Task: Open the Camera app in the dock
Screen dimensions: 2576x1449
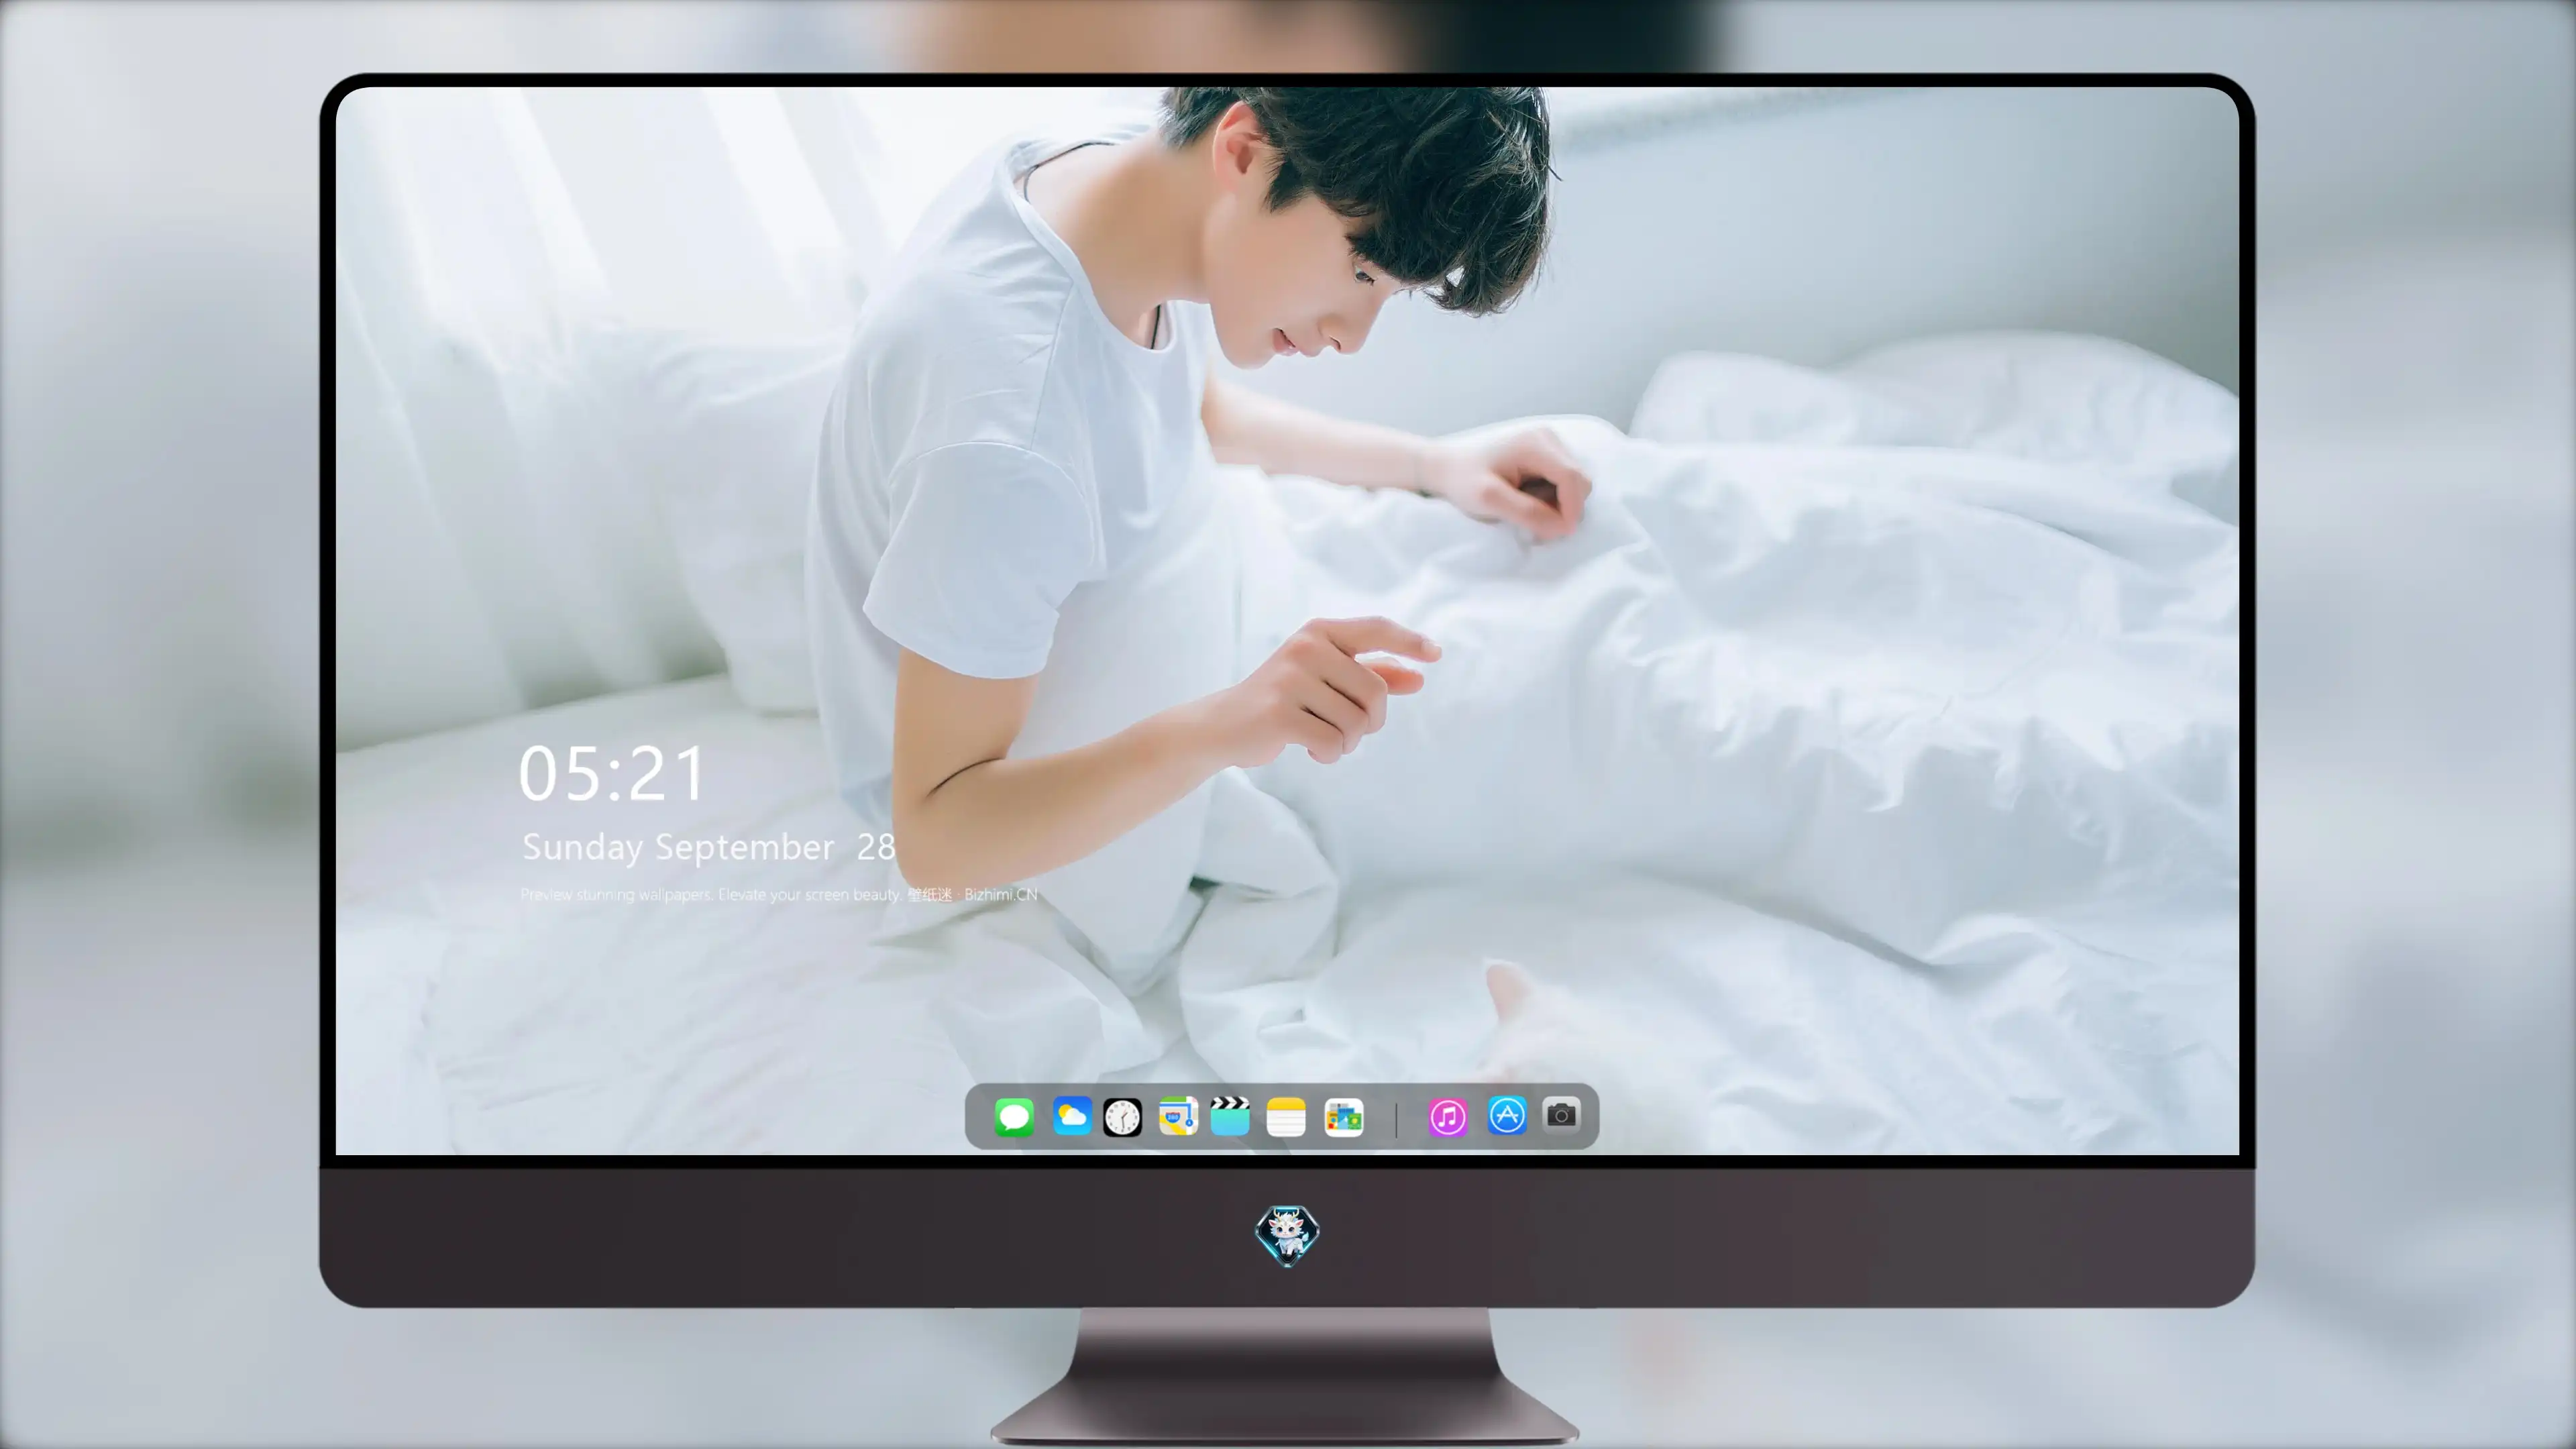Action: coord(1562,1115)
